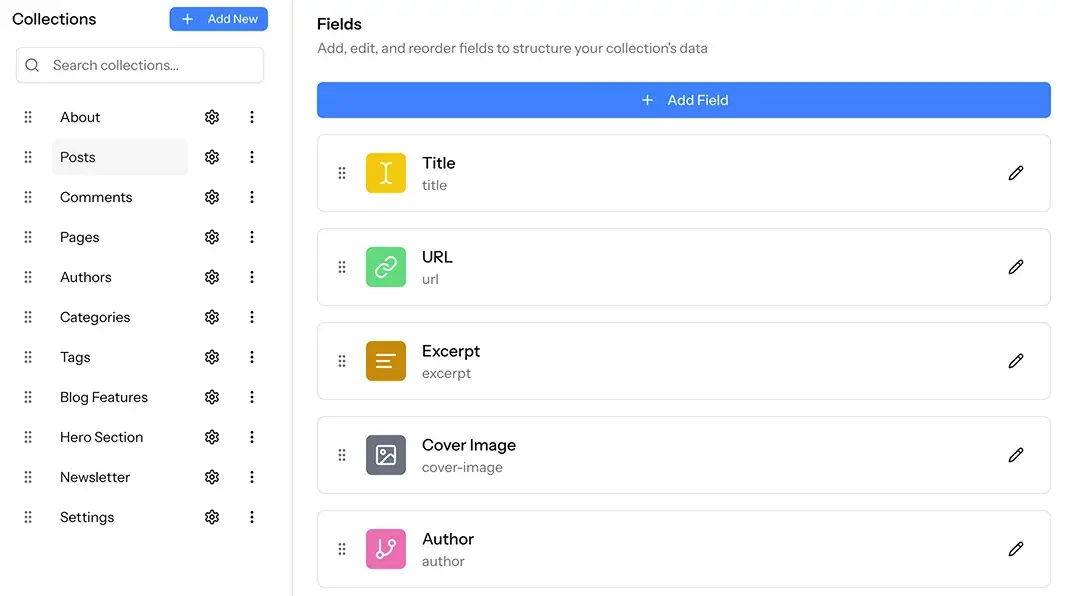The width and height of the screenshot is (1069, 596).
Task: Edit the URL field with pencil icon
Action: coord(1016,267)
